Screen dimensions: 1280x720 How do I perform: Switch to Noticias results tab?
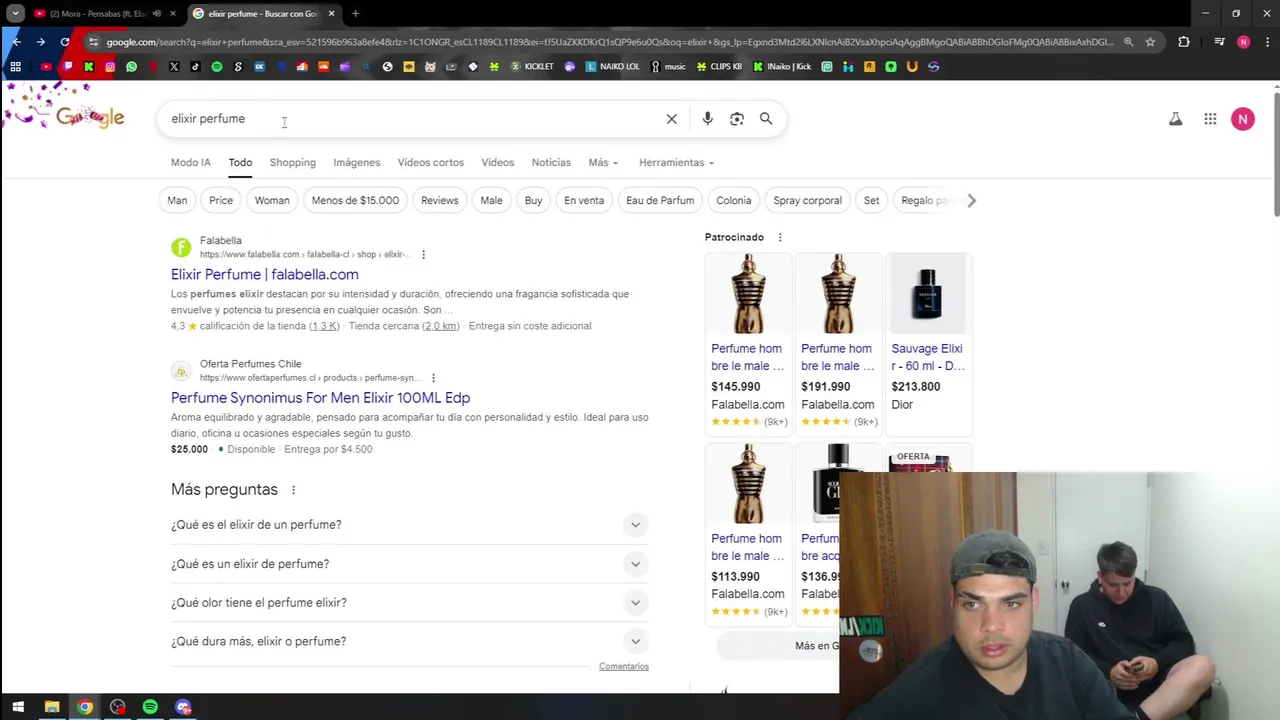[x=551, y=162]
